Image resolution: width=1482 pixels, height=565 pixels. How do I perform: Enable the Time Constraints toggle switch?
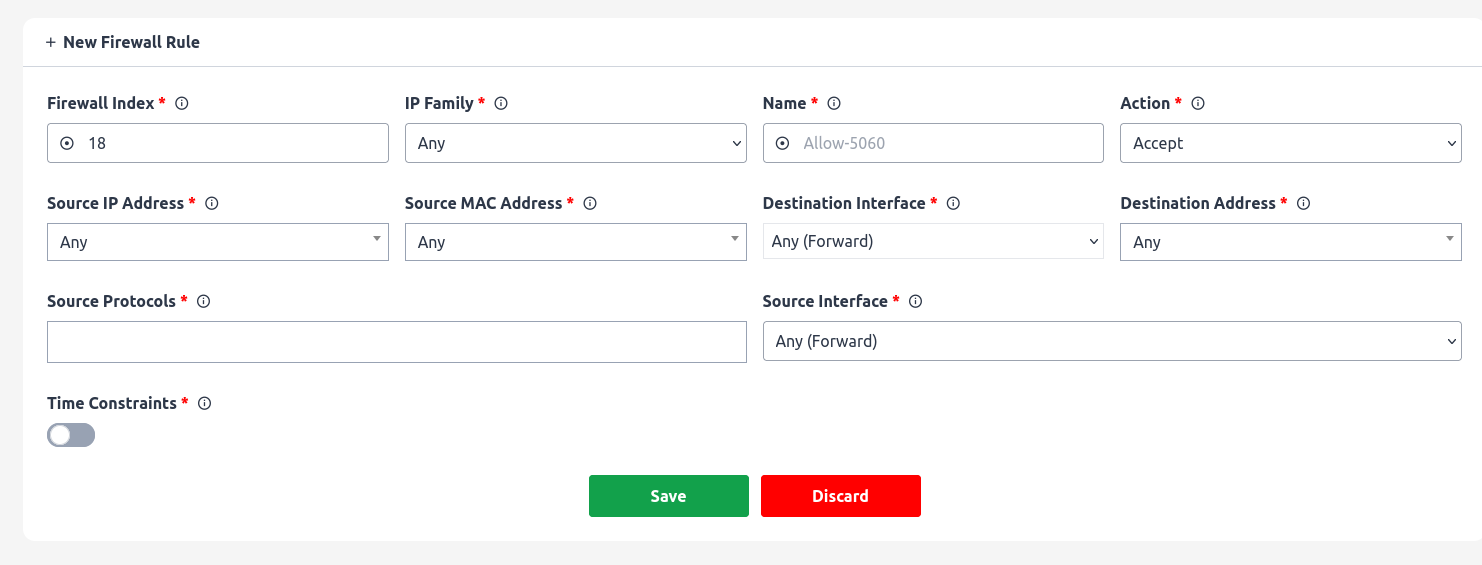coord(71,435)
